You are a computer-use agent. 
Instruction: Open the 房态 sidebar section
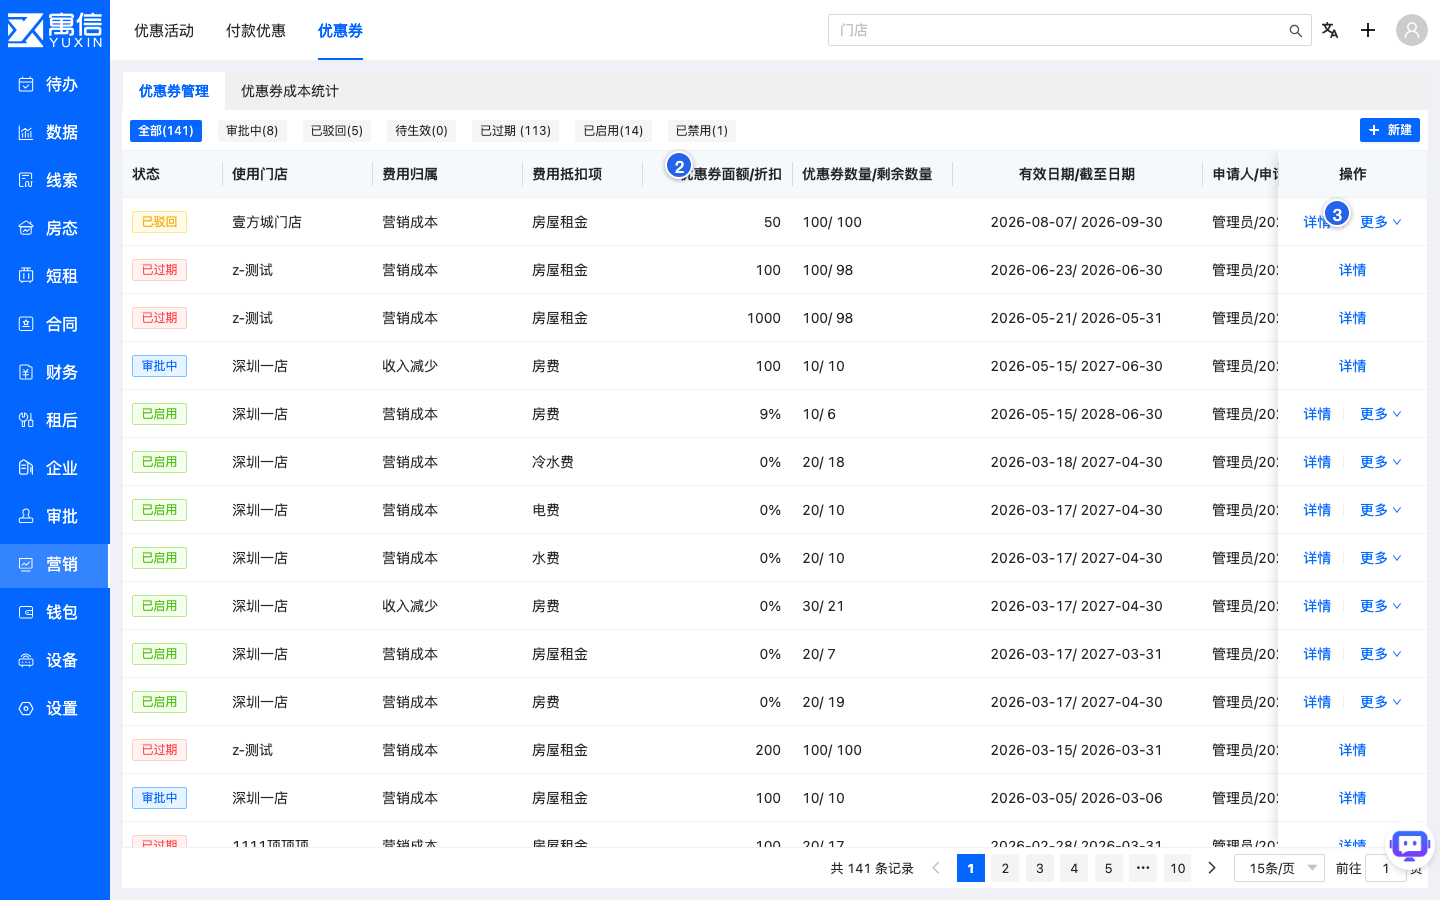(x=55, y=228)
